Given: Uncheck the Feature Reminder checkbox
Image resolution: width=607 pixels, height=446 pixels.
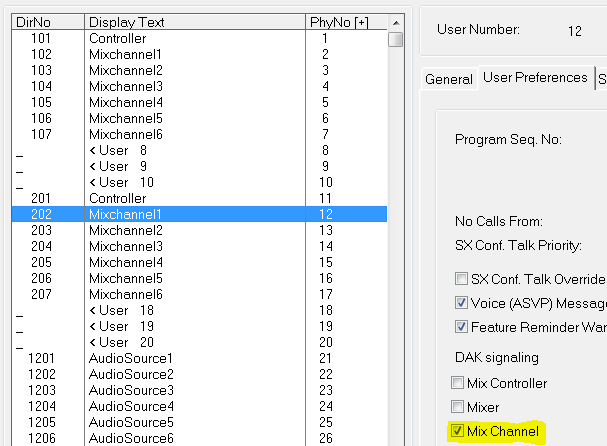Looking at the screenshot, I should (x=461, y=326).
